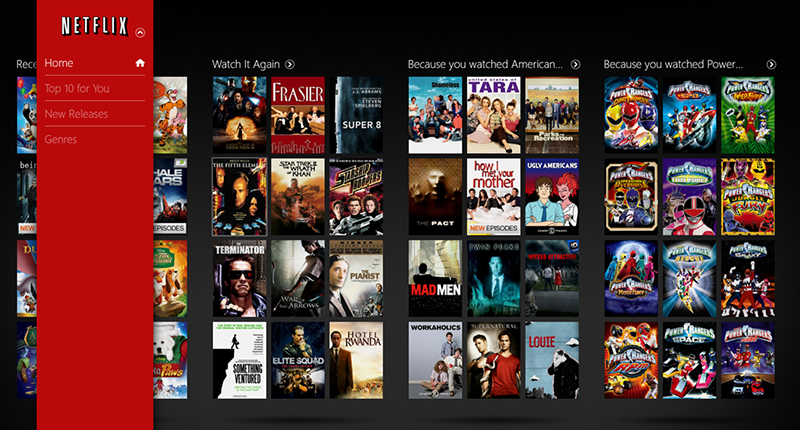Image resolution: width=800 pixels, height=430 pixels.
Task: Open the Frasier poster
Action: coord(298,115)
